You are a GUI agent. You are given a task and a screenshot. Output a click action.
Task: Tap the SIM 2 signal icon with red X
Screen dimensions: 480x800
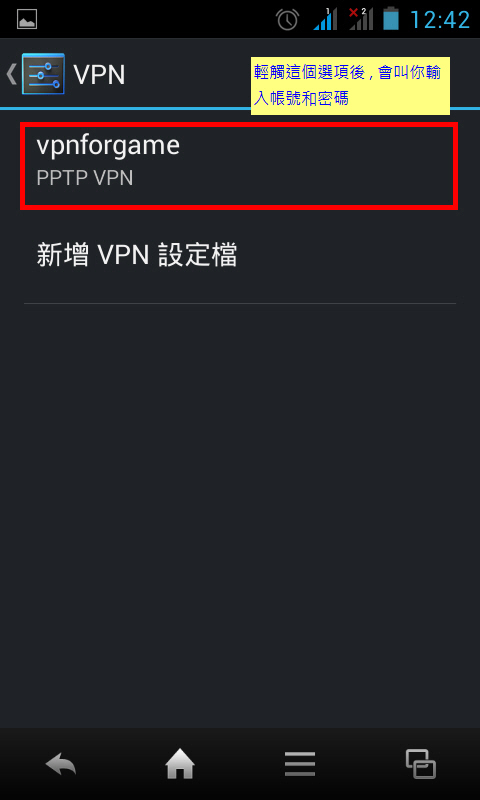[361, 19]
